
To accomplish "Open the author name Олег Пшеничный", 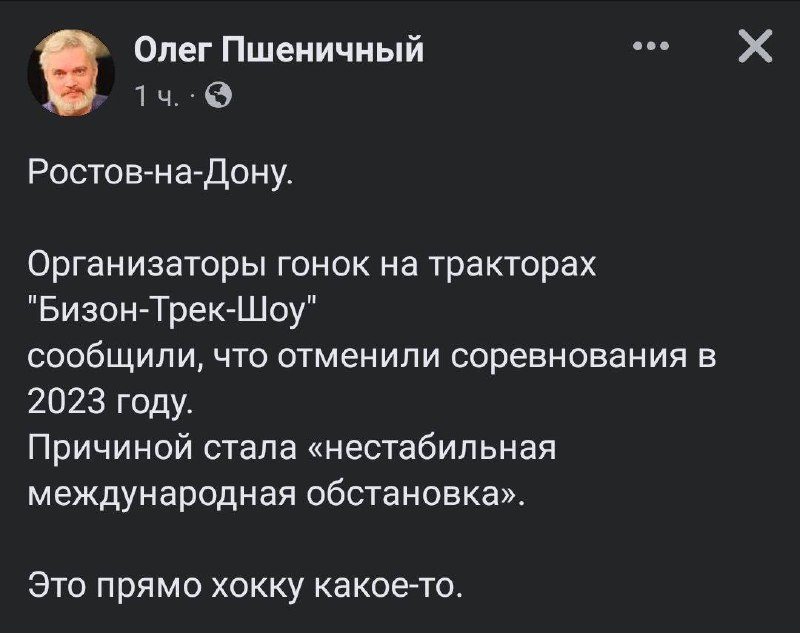I will click(279, 47).
